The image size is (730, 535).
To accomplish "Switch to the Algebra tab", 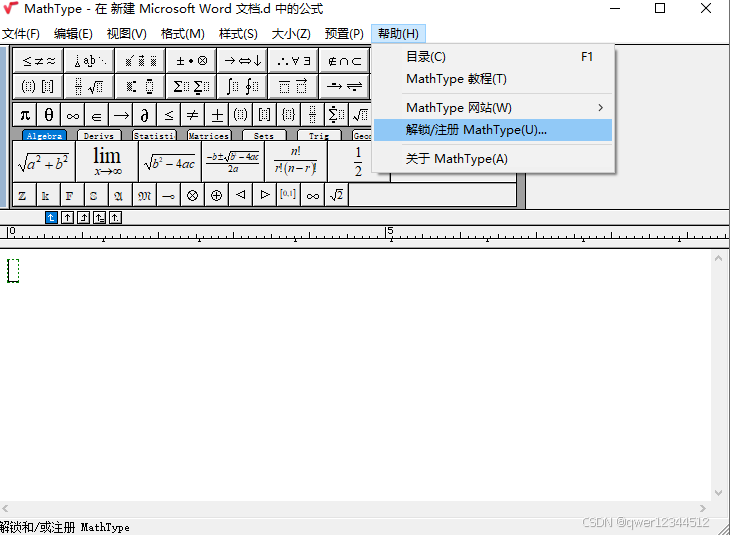I will tap(44, 135).
